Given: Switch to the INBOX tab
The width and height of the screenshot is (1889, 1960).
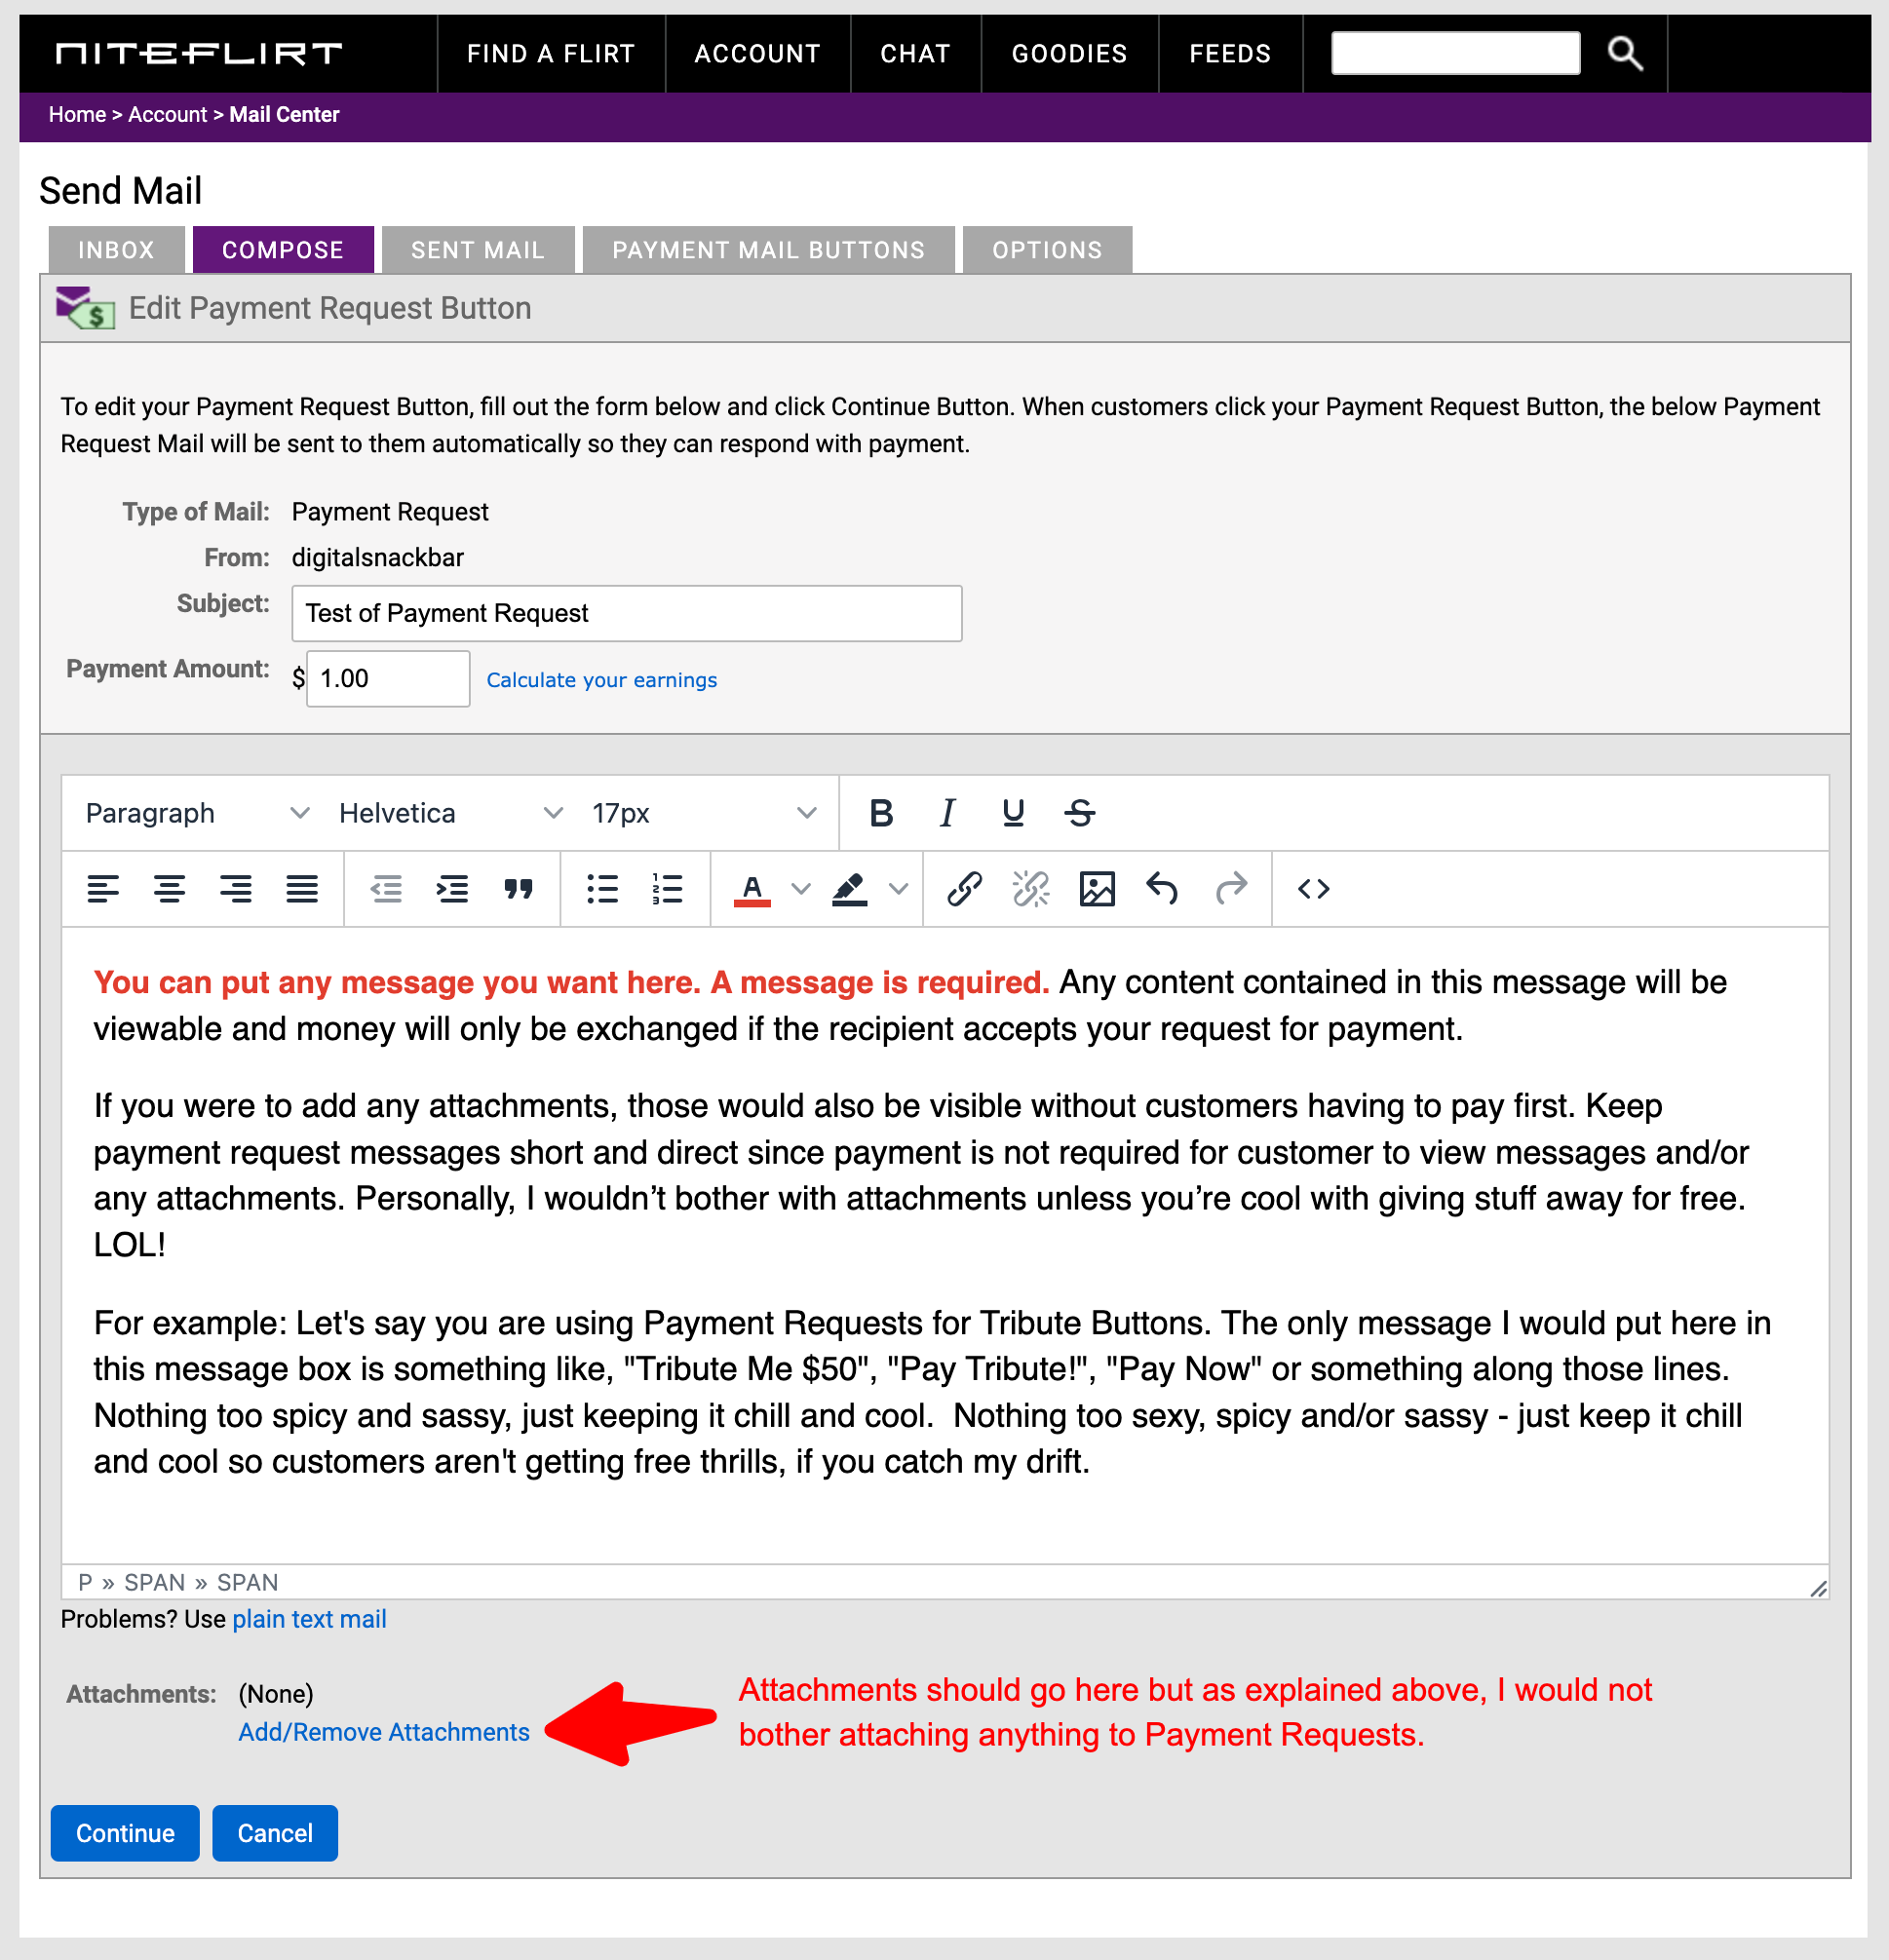Looking at the screenshot, I should pyautogui.click(x=116, y=249).
